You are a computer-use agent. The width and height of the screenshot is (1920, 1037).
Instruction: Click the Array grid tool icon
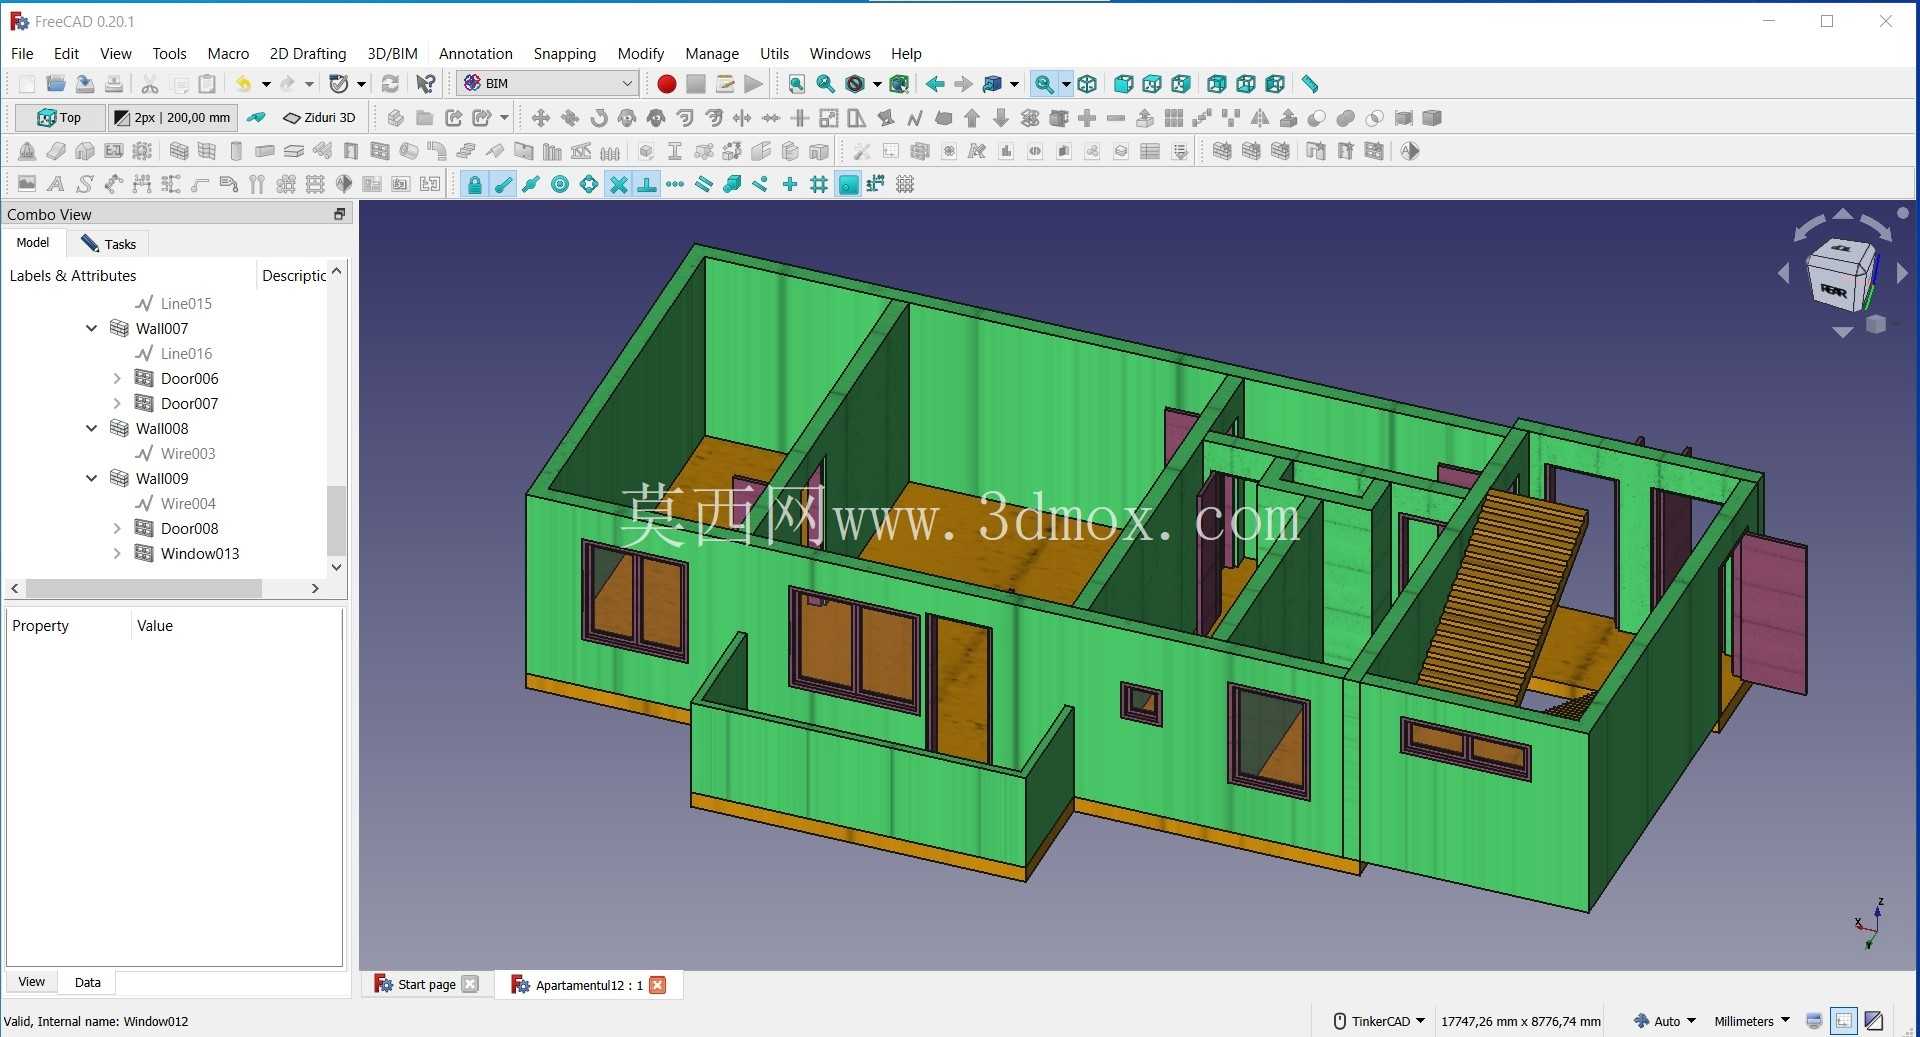click(x=1174, y=118)
